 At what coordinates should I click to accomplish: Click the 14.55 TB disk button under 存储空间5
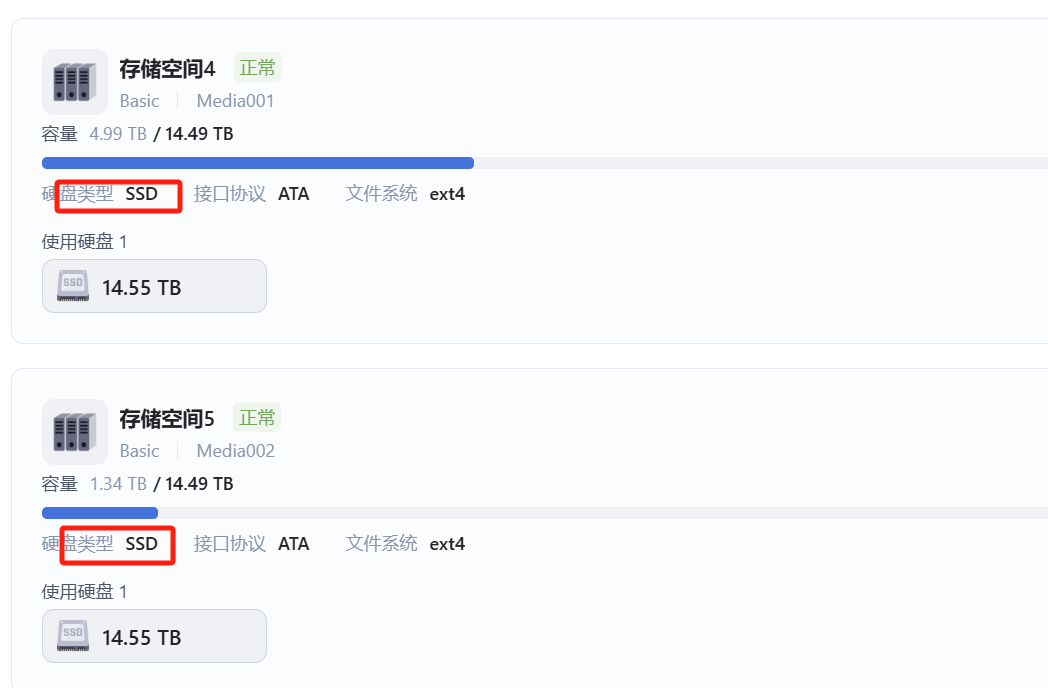[154, 637]
